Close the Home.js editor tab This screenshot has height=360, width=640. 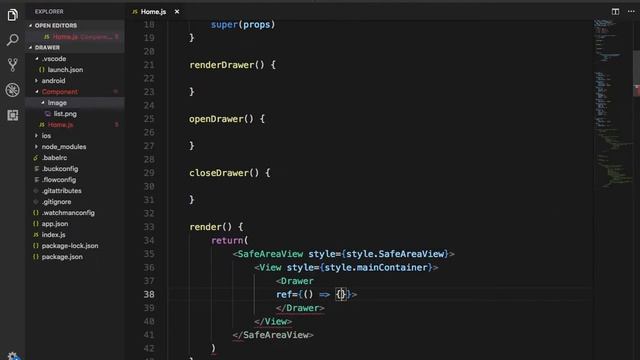pyautogui.click(x=177, y=12)
